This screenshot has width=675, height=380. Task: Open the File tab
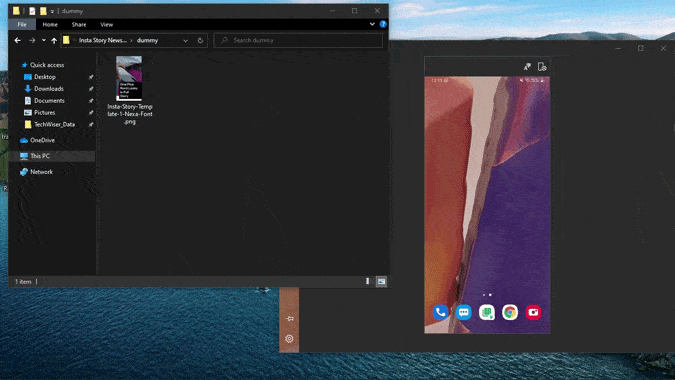point(22,25)
